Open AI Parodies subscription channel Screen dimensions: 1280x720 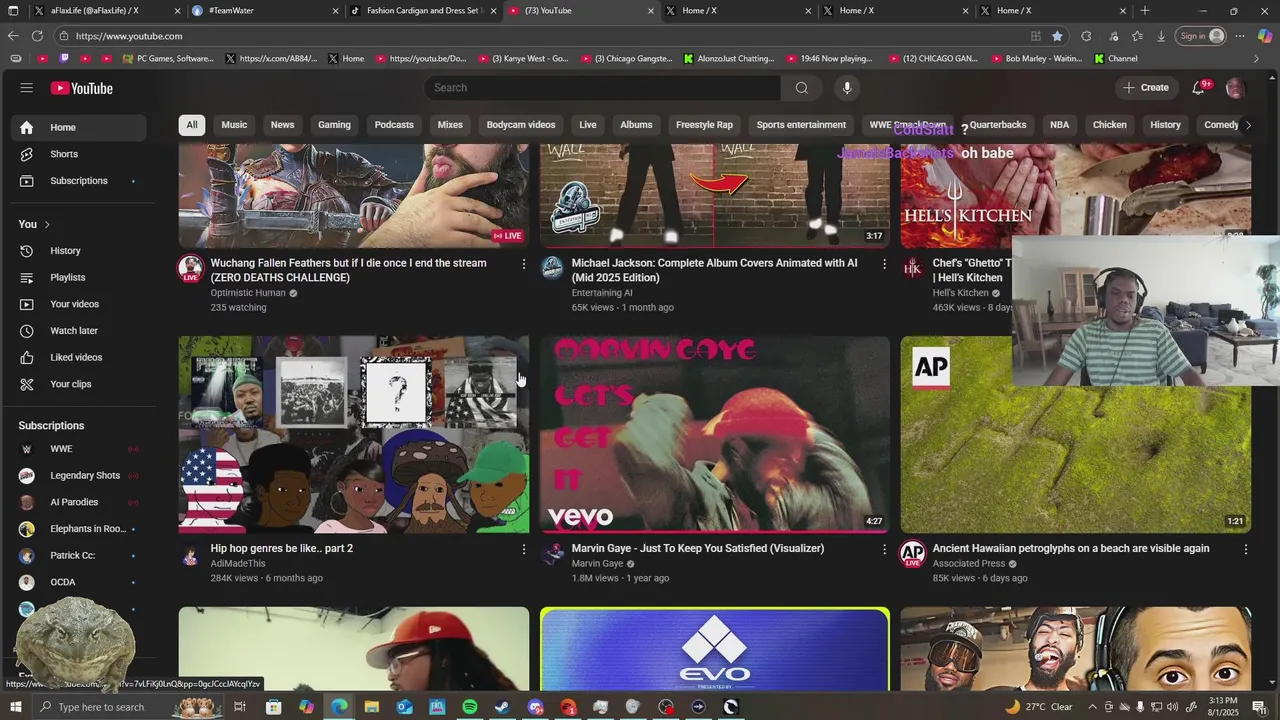click(x=79, y=502)
